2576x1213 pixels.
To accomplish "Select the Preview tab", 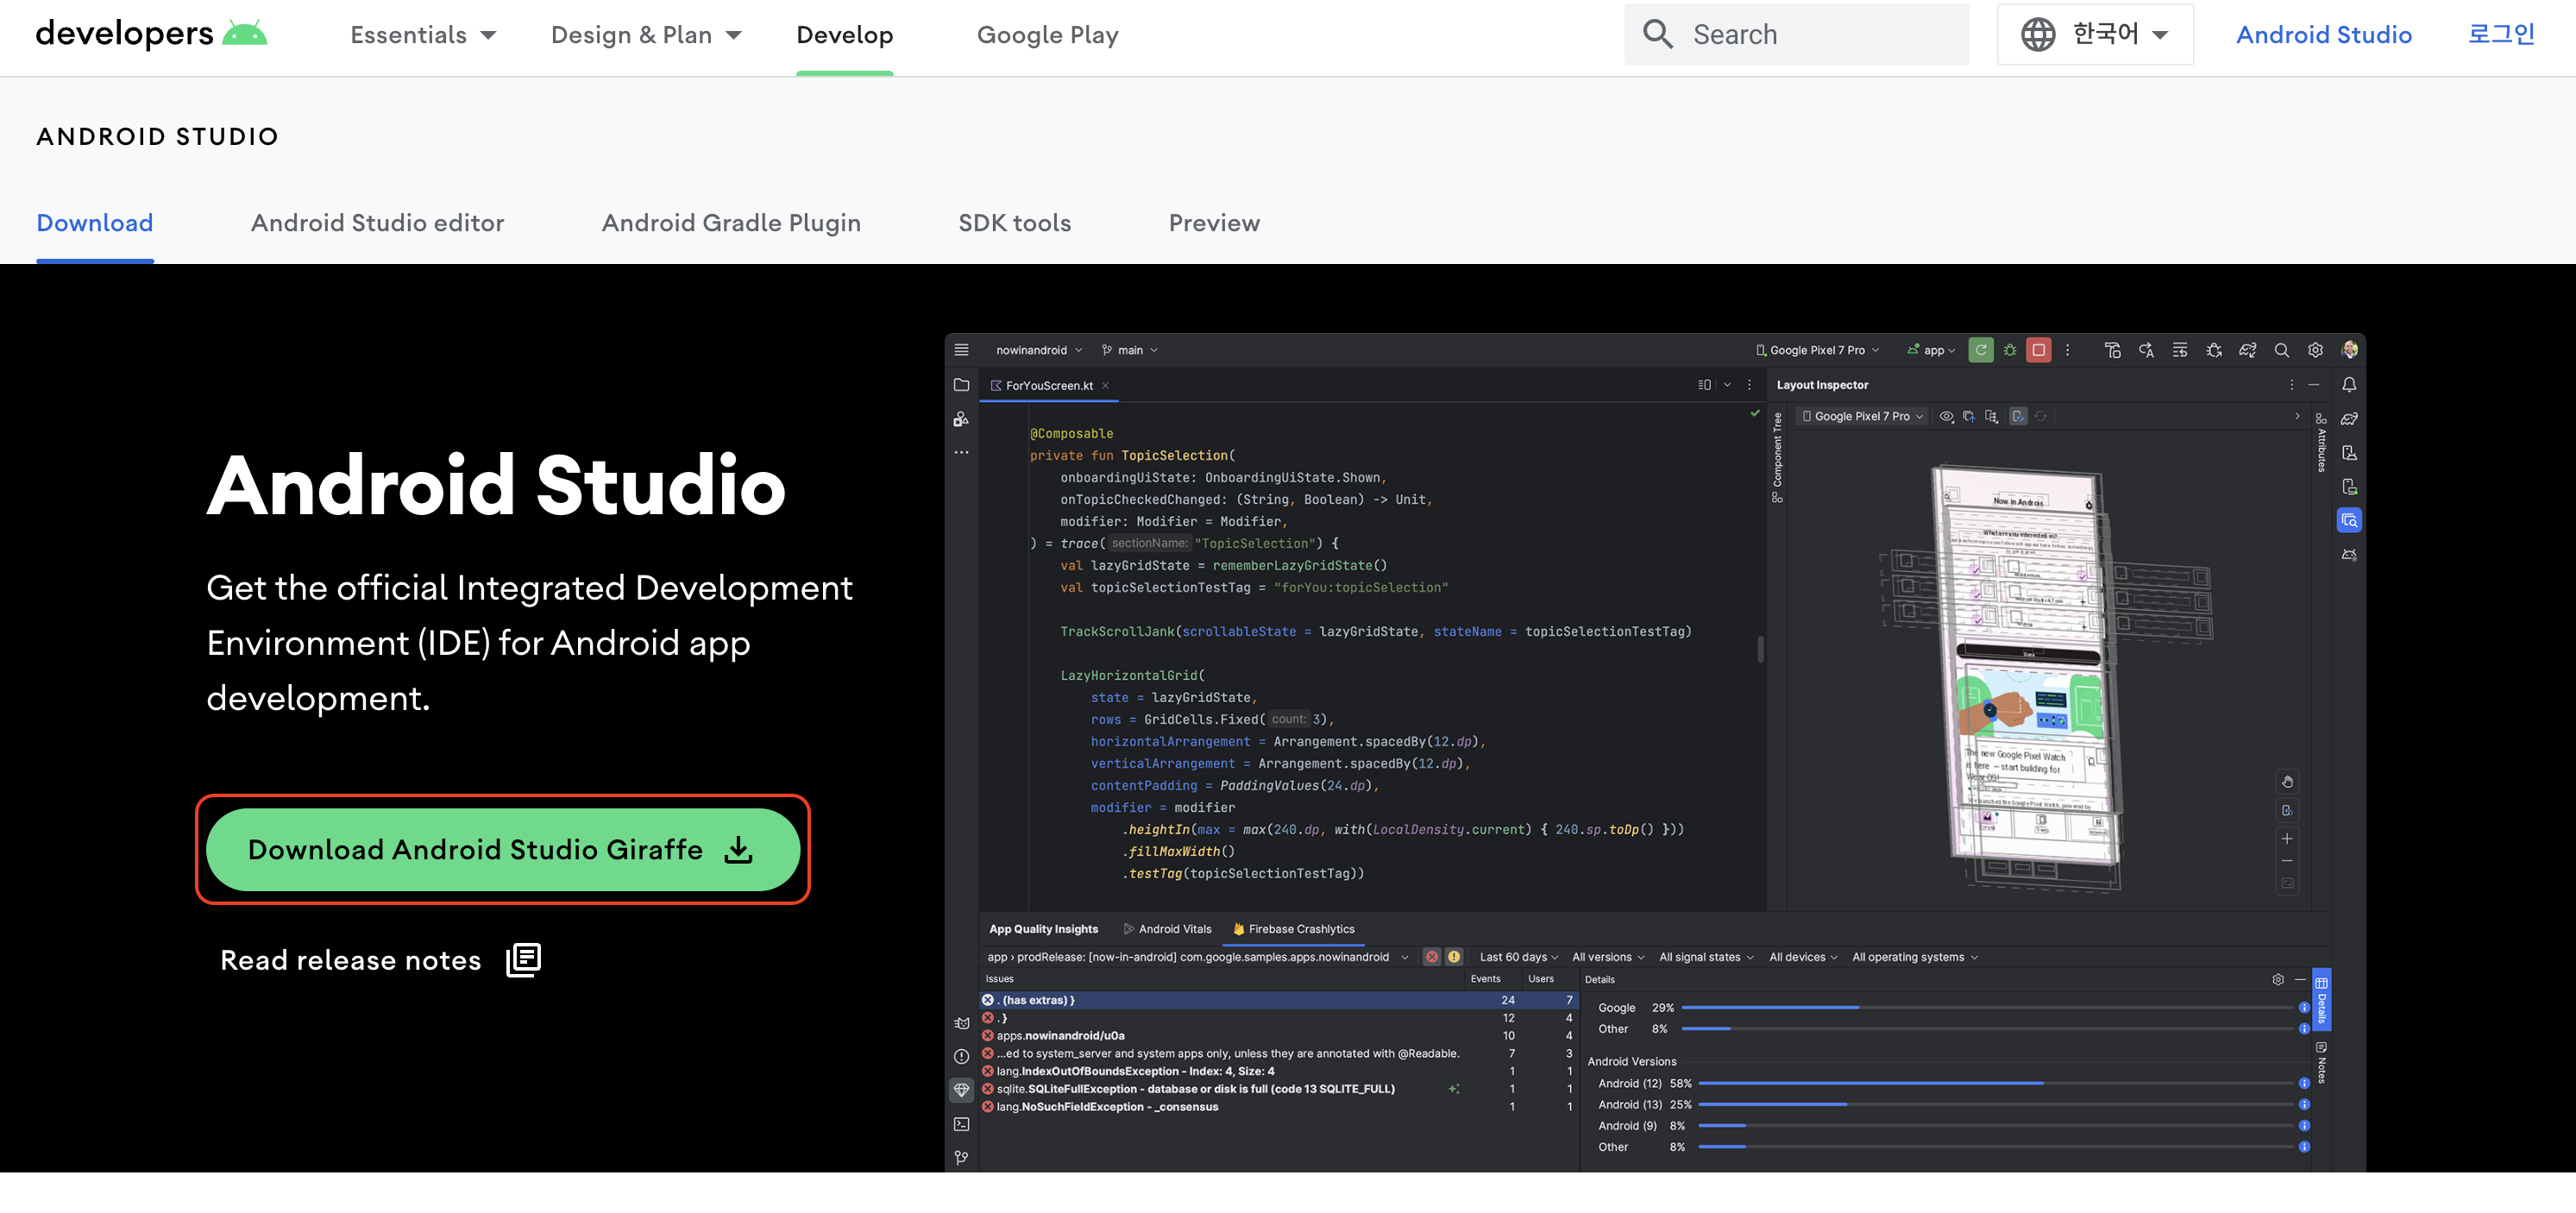I will pyautogui.click(x=1213, y=223).
